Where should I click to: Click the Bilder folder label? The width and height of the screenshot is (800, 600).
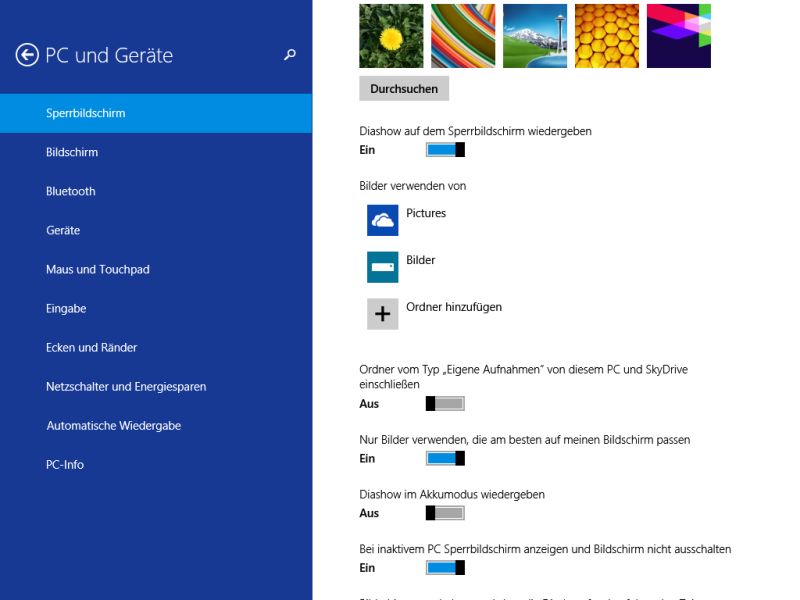pos(420,260)
